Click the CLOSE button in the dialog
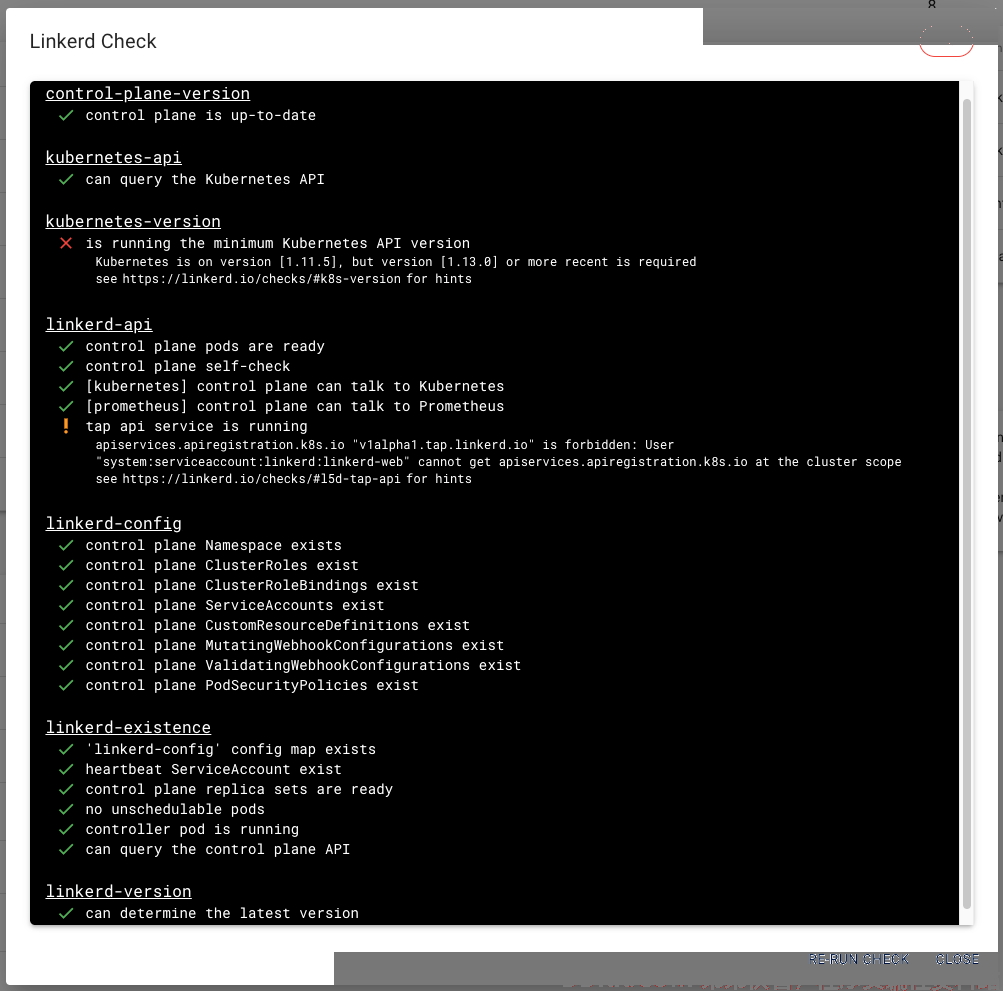1003x991 pixels. point(957,959)
